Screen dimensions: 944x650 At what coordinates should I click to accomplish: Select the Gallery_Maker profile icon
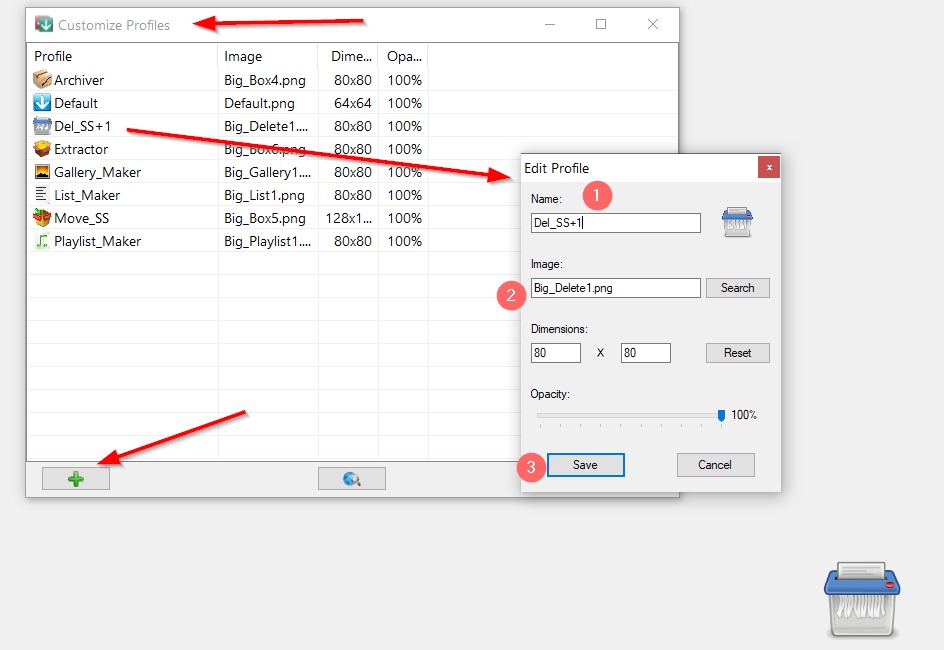(x=42, y=172)
